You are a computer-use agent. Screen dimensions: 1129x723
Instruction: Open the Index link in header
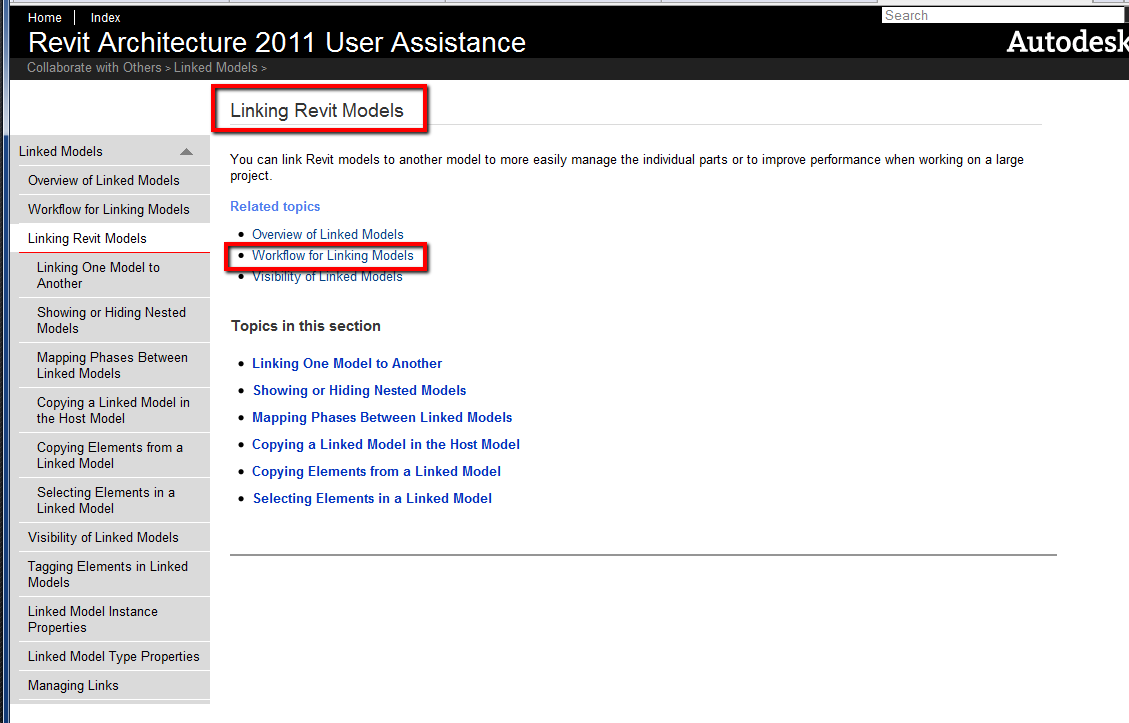[105, 17]
